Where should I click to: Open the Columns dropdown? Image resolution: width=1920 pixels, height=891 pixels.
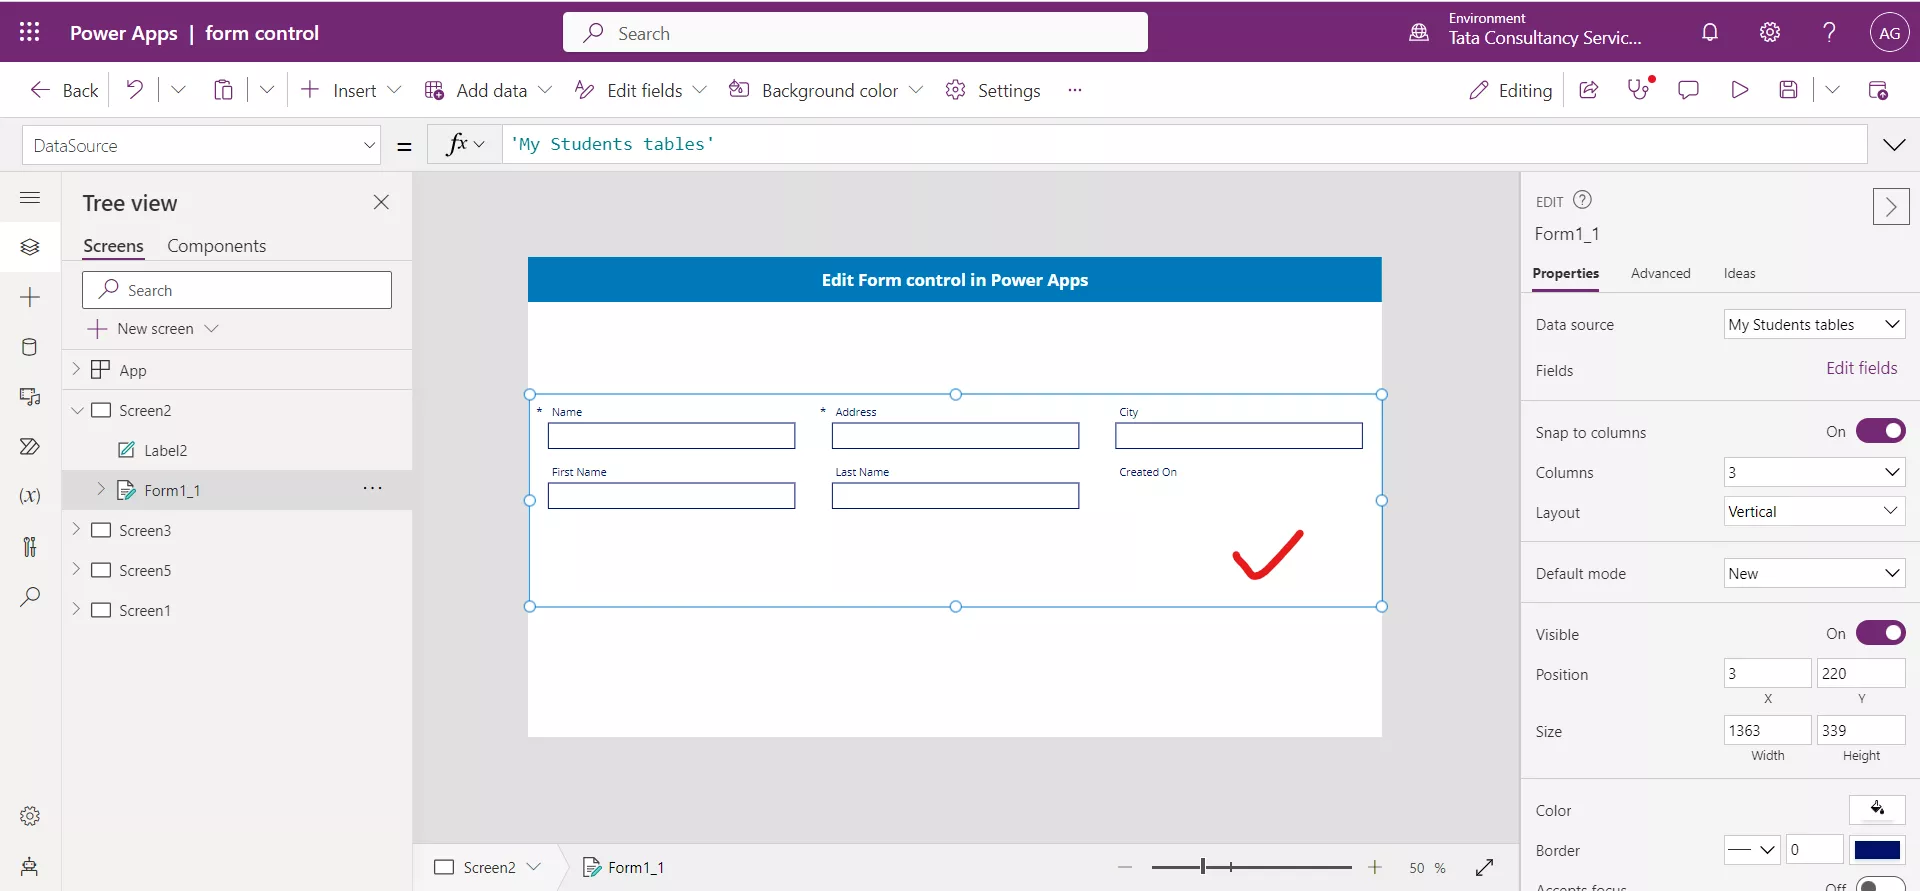[1814, 472]
